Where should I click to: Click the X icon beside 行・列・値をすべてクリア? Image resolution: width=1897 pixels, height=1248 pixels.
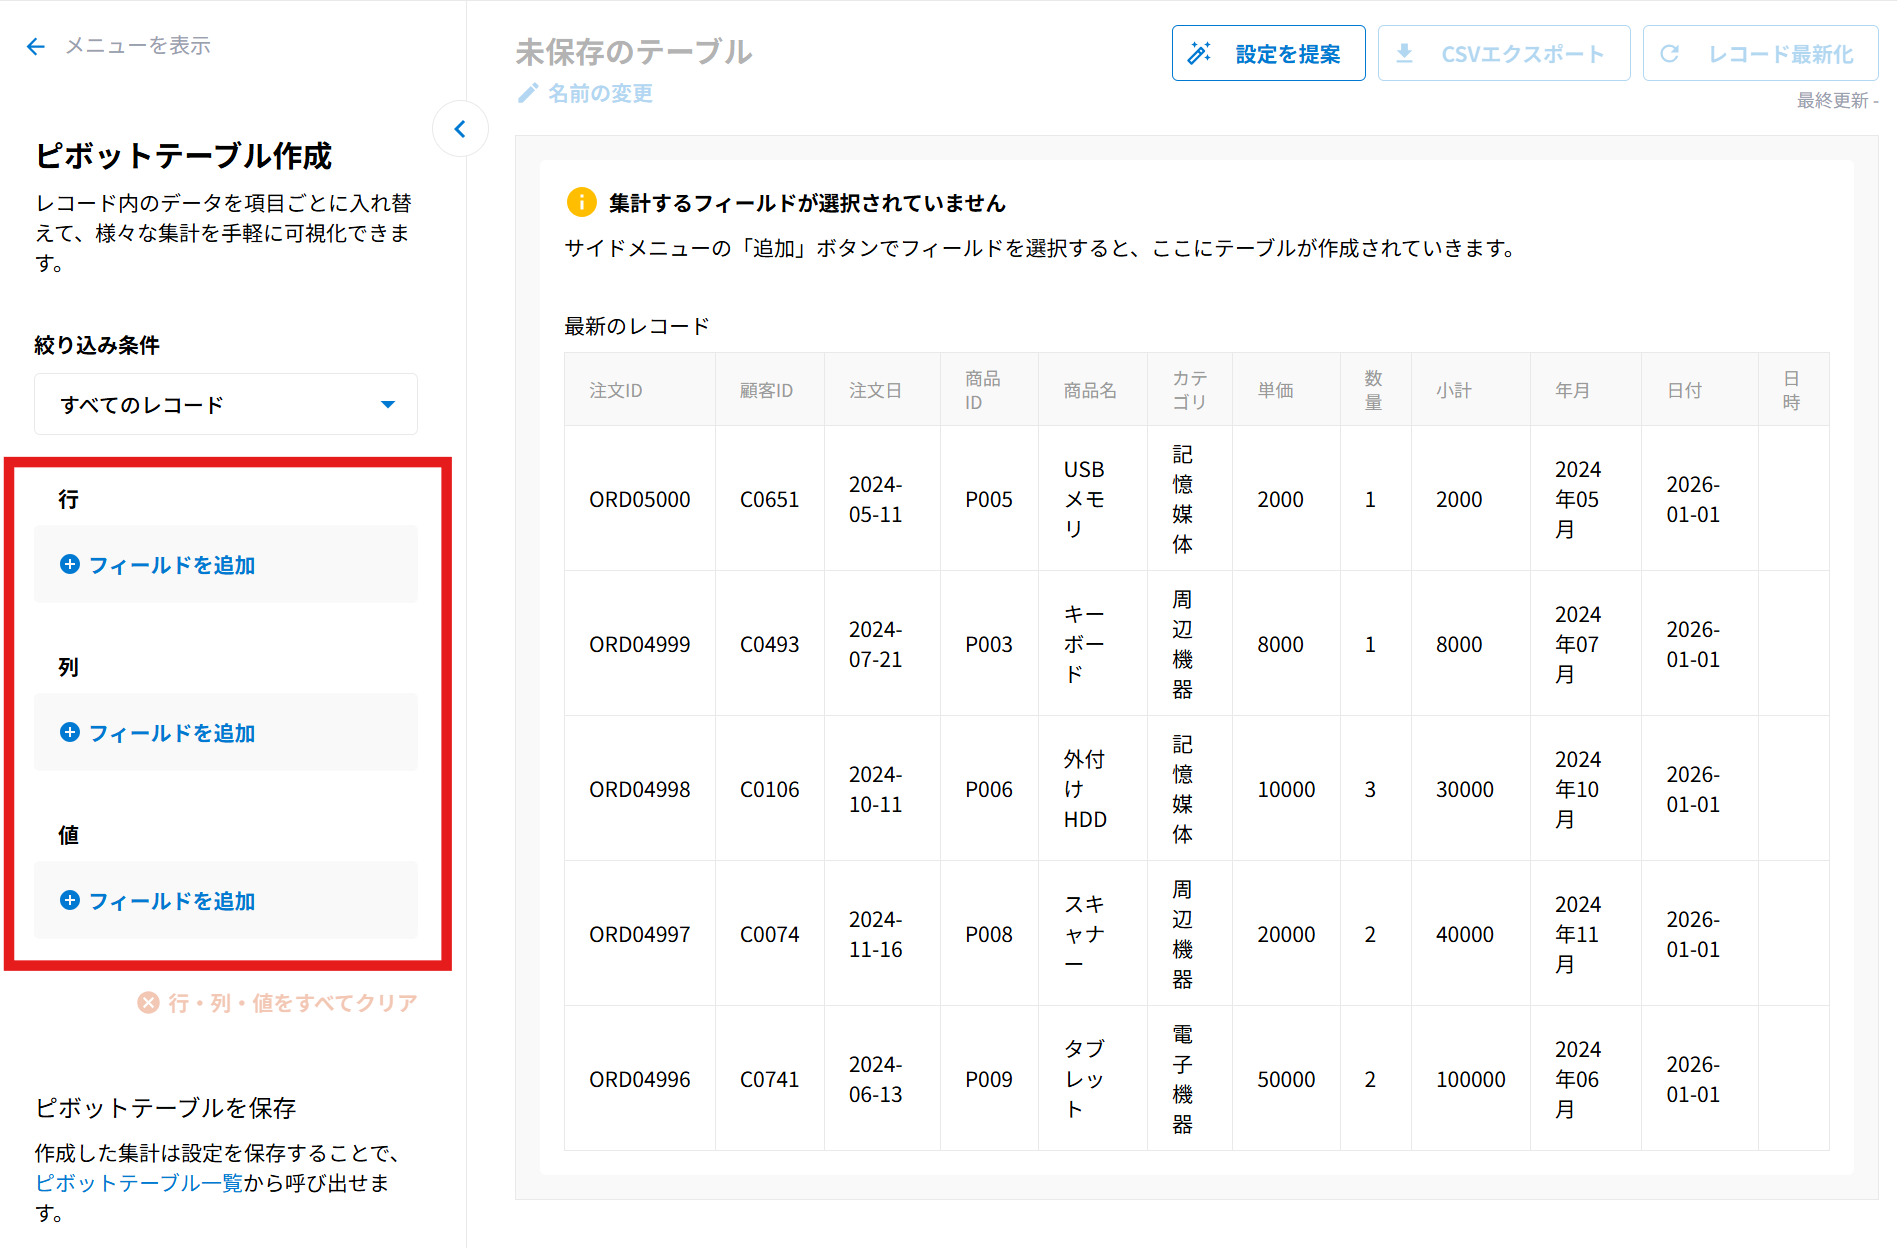148,1003
